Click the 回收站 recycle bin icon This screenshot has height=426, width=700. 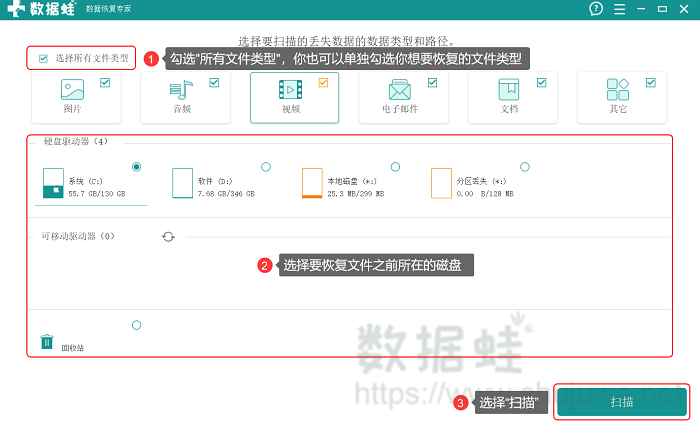point(47,342)
